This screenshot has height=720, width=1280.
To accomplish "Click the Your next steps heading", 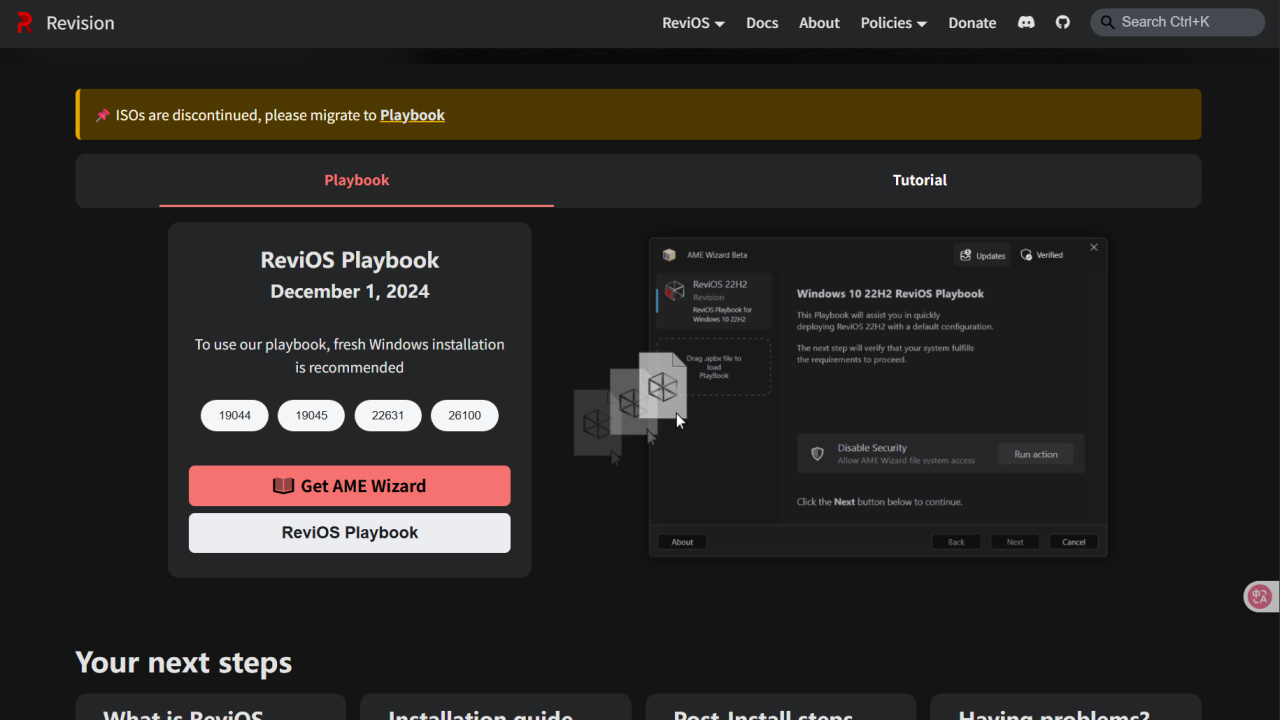I will coord(184,662).
